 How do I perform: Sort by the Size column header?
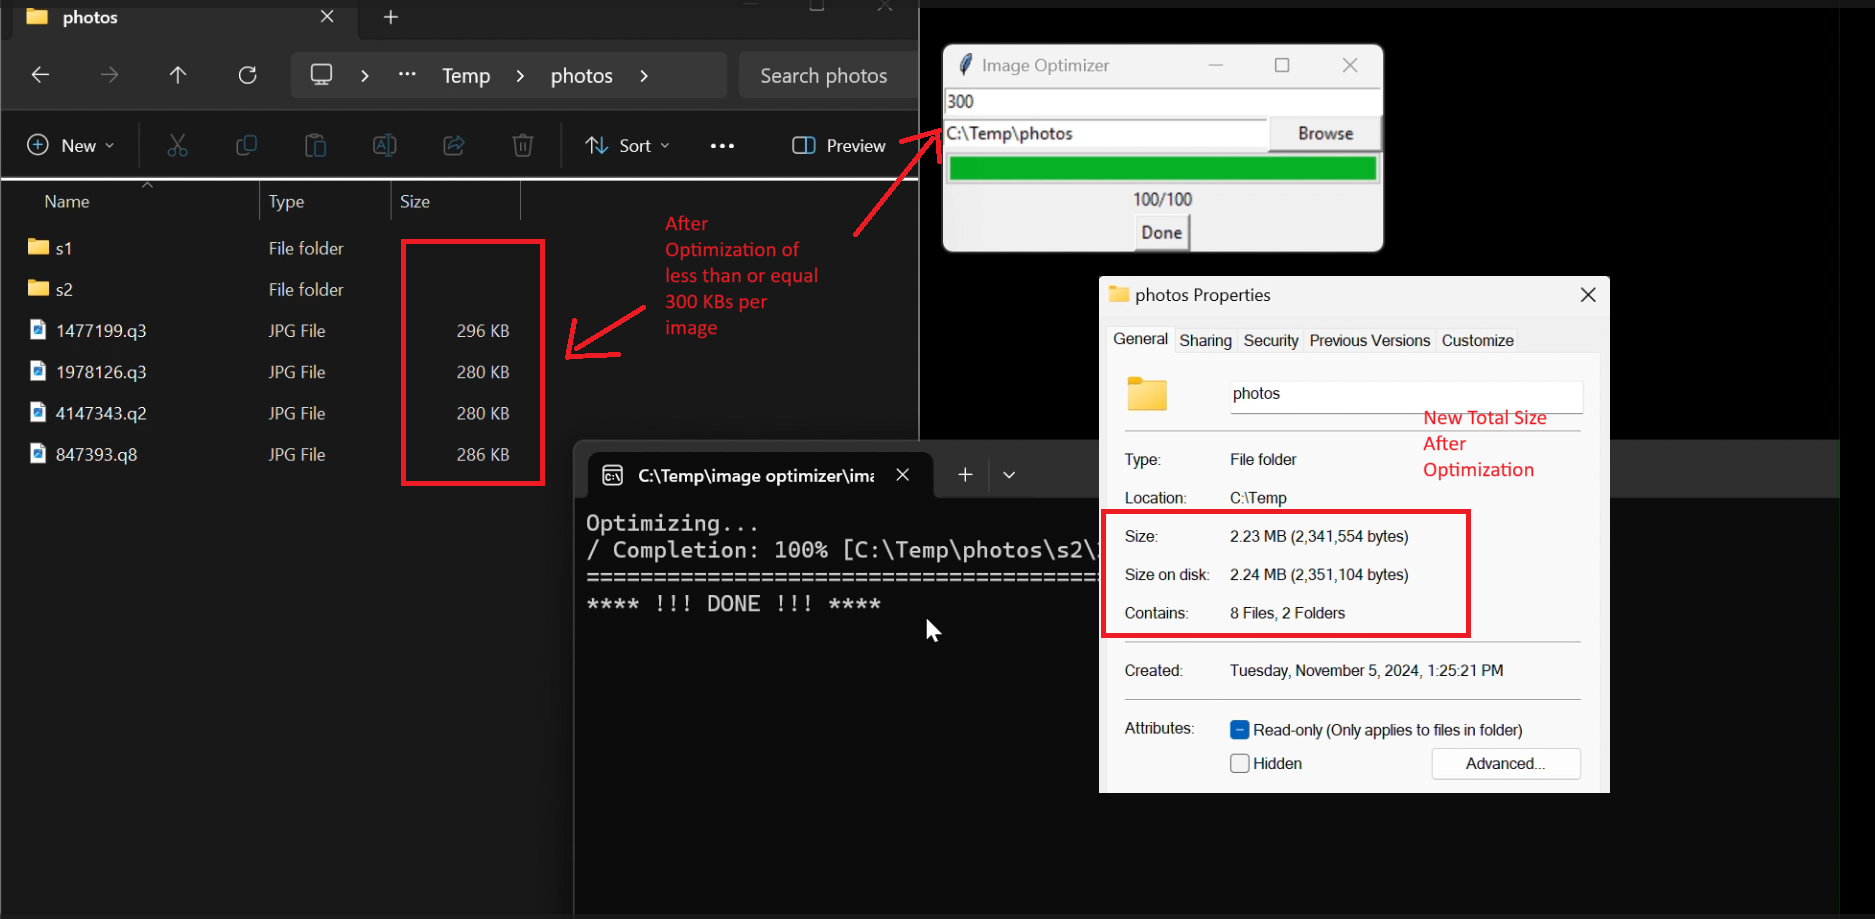pyautogui.click(x=455, y=201)
